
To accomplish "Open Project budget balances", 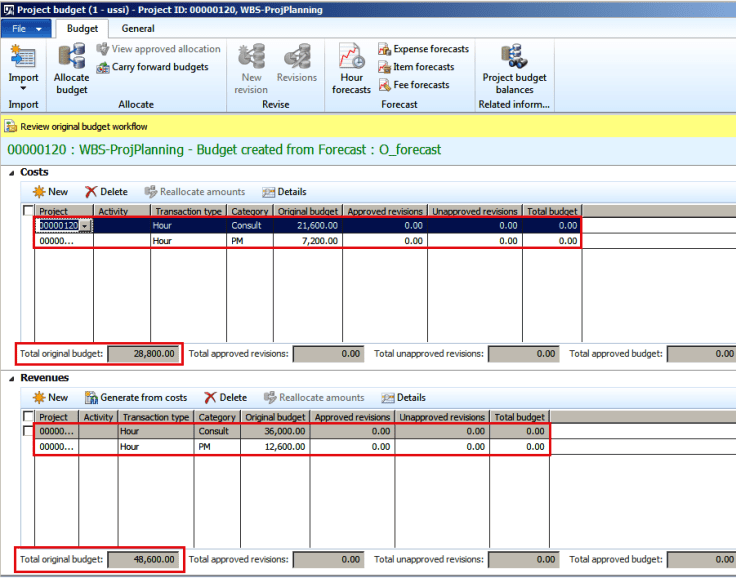I will pos(514,60).
